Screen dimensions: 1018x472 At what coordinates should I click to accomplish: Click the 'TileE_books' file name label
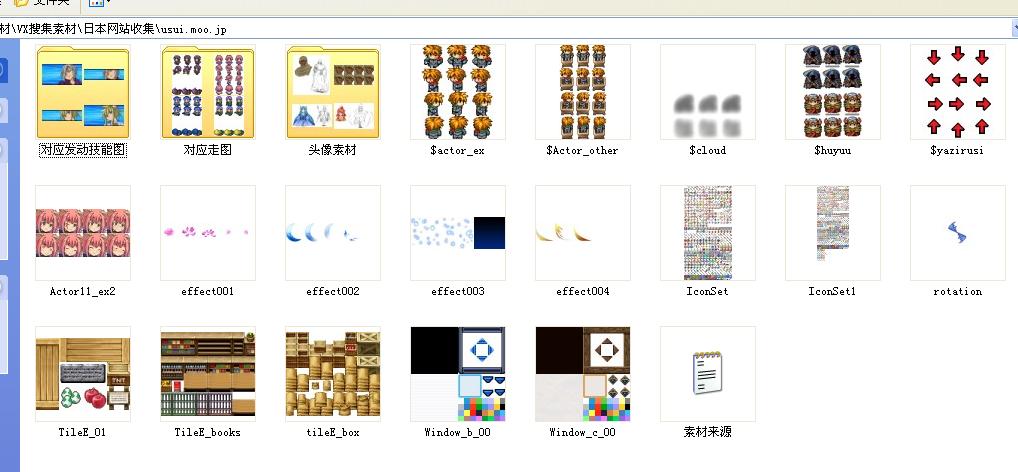(208, 432)
